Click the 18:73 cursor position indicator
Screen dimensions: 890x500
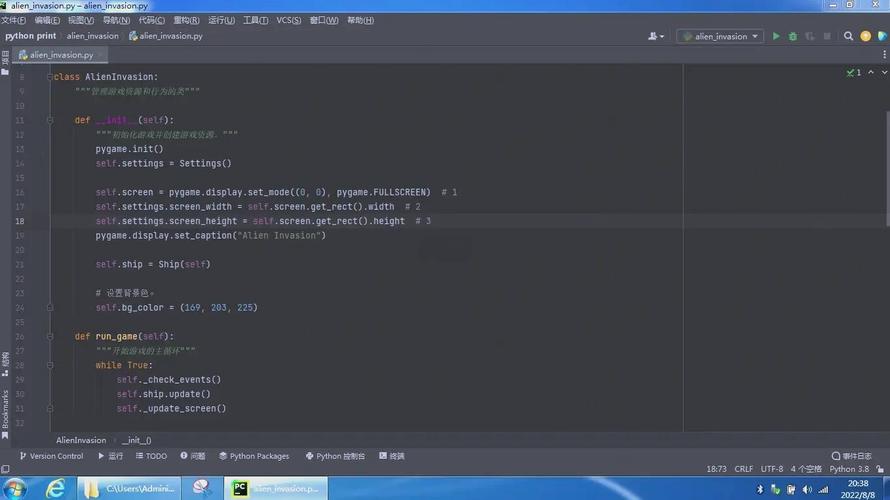[716, 469]
